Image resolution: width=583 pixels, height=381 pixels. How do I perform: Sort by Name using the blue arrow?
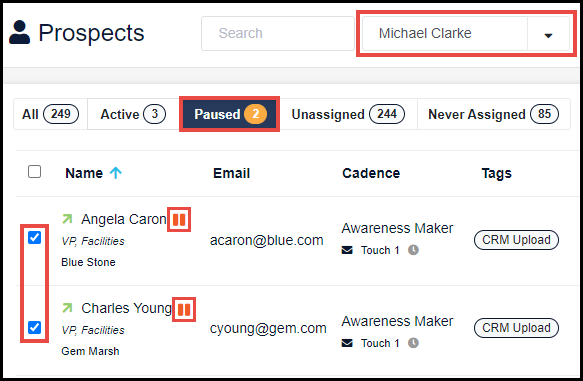pyautogui.click(x=116, y=173)
